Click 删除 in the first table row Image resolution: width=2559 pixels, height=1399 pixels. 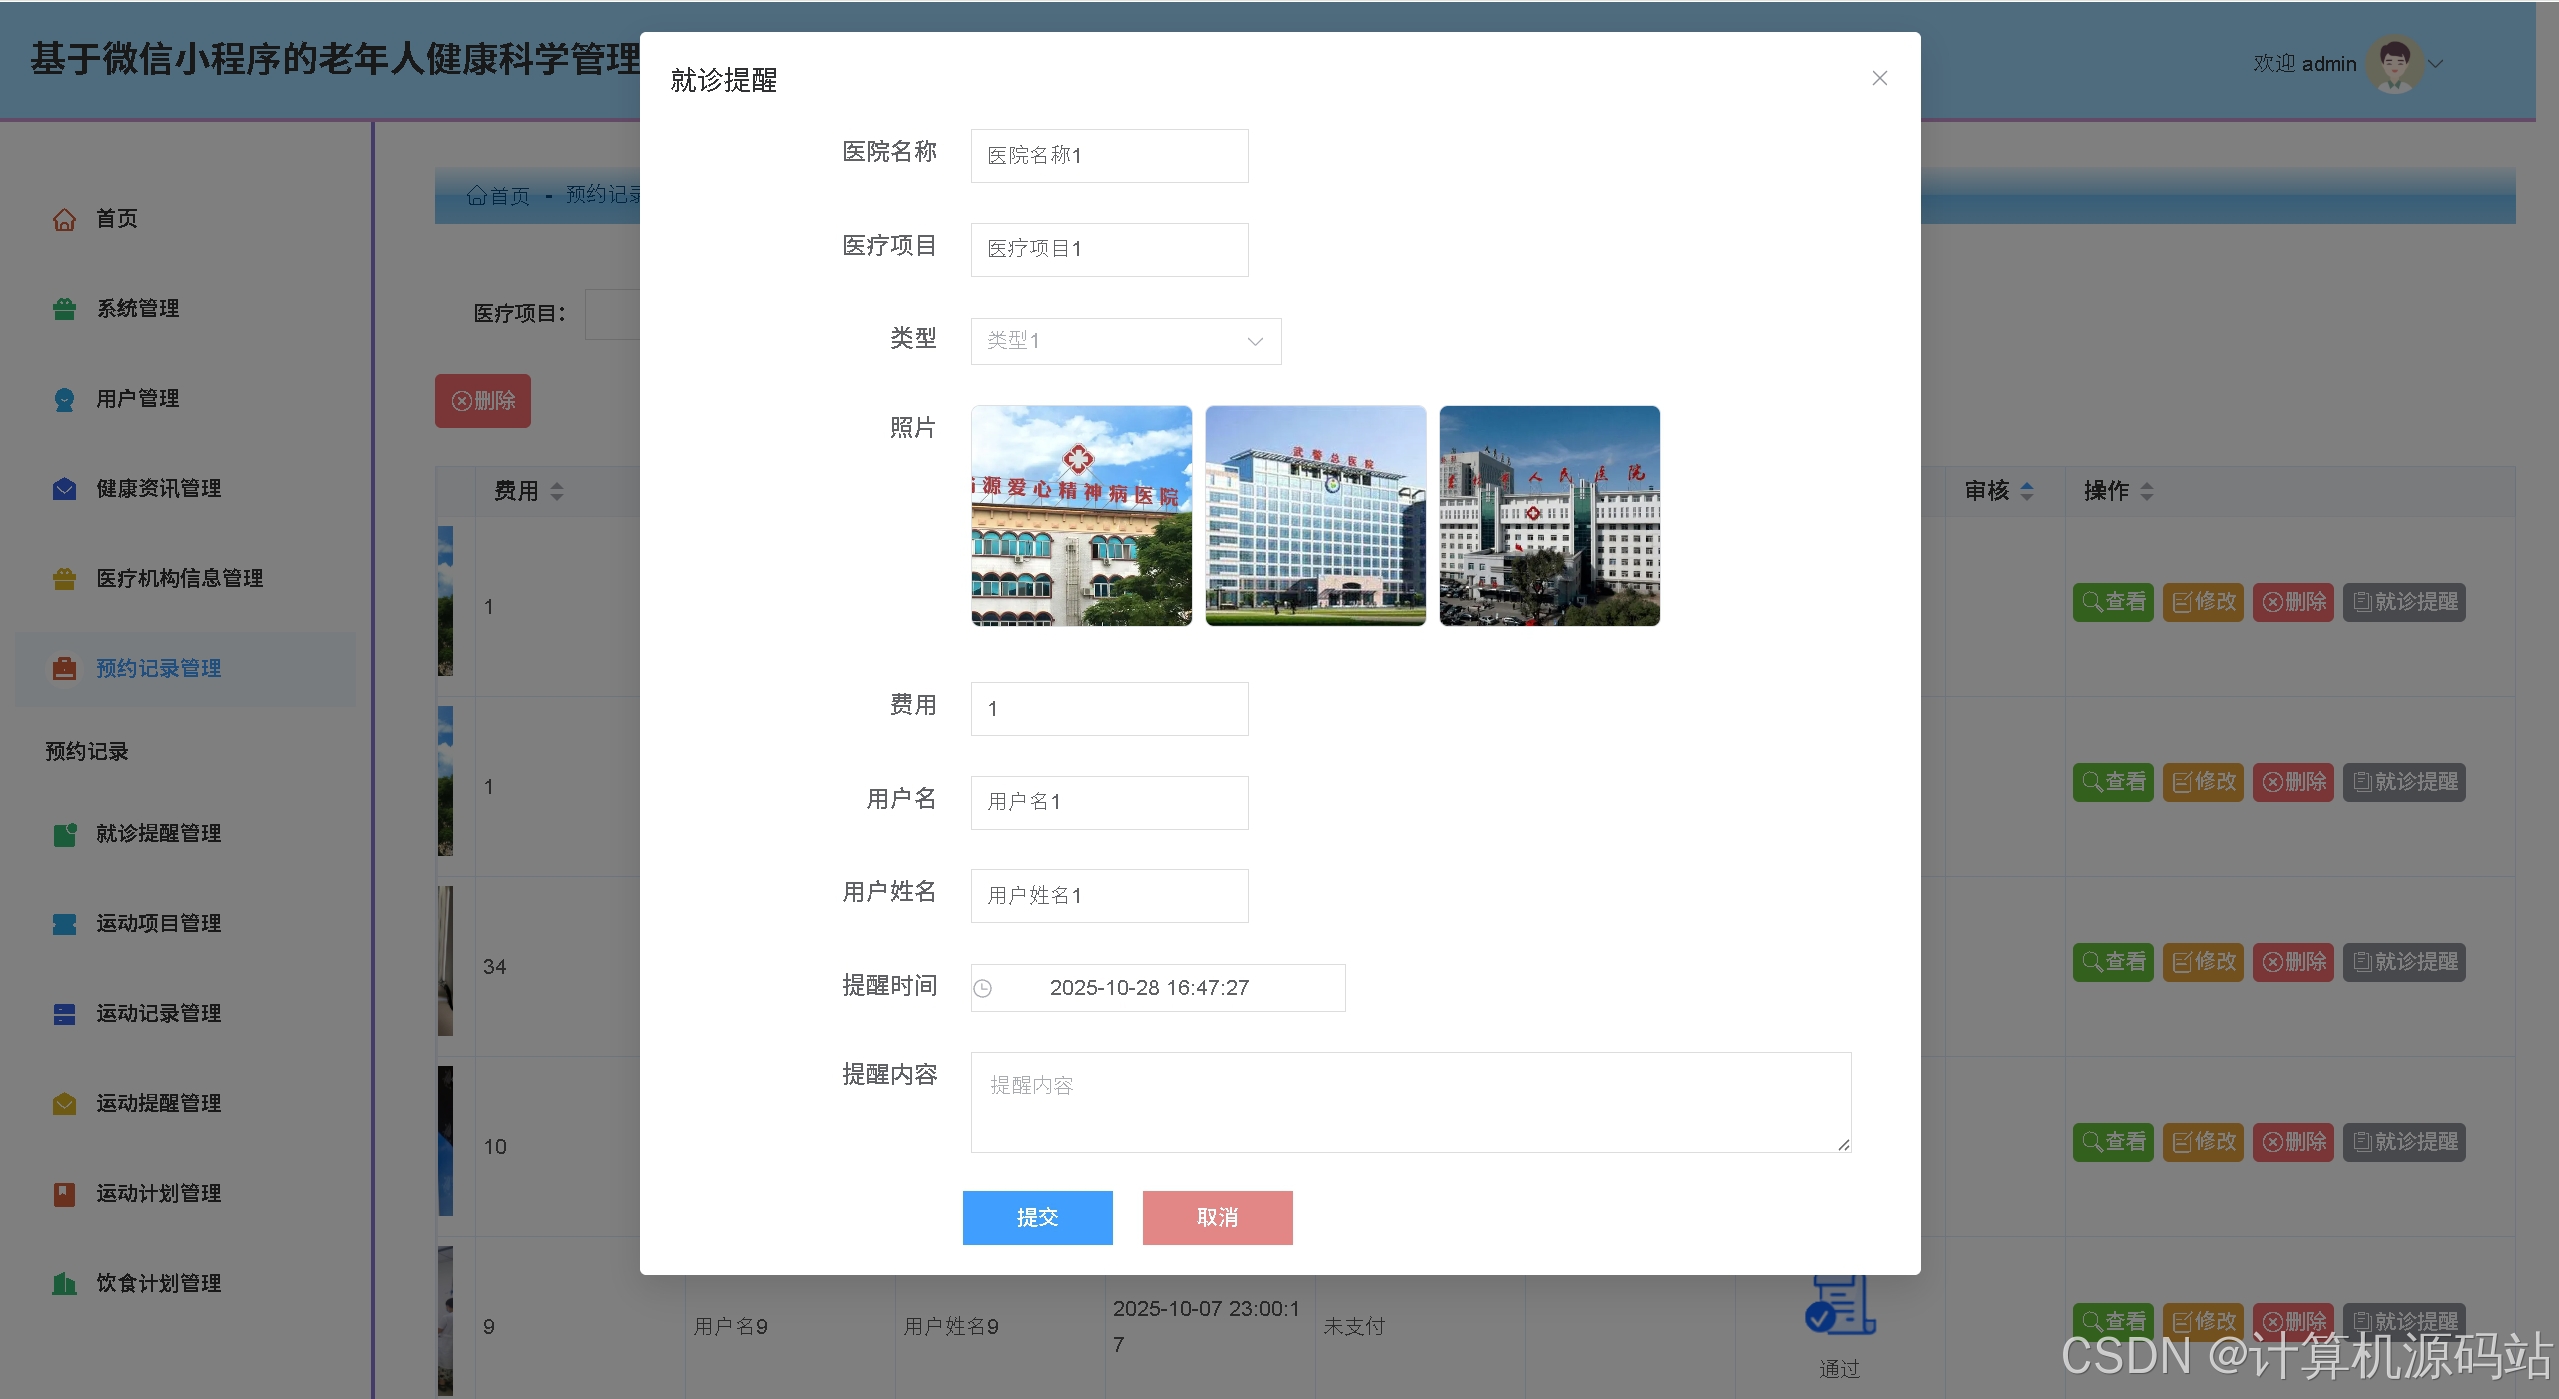(2293, 602)
